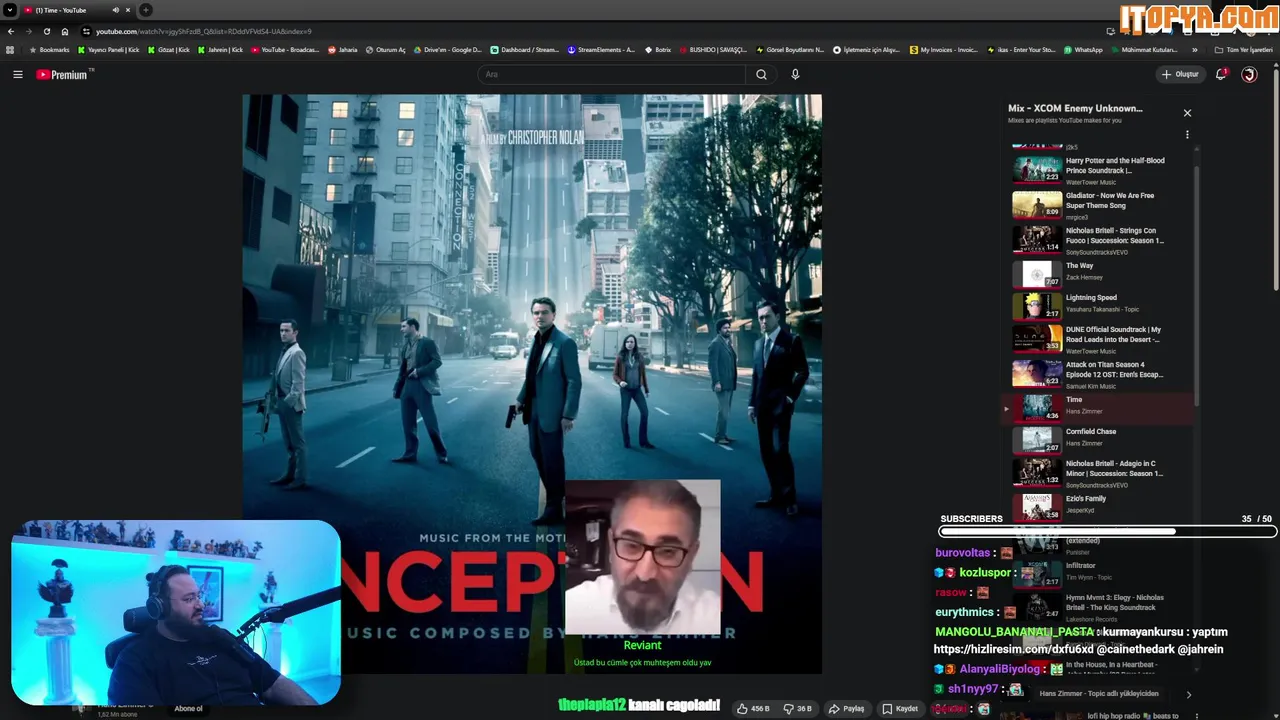
Task: Open the Mix playlist options menu
Action: tap(1187, 134)
